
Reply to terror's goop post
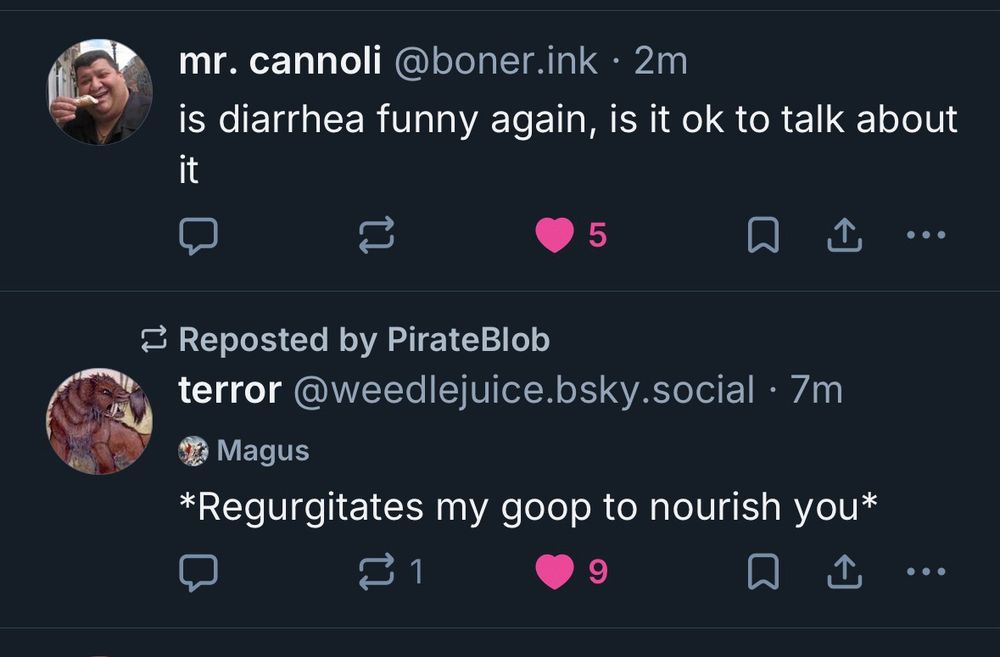pyautogui.click(x=199, y=572)
